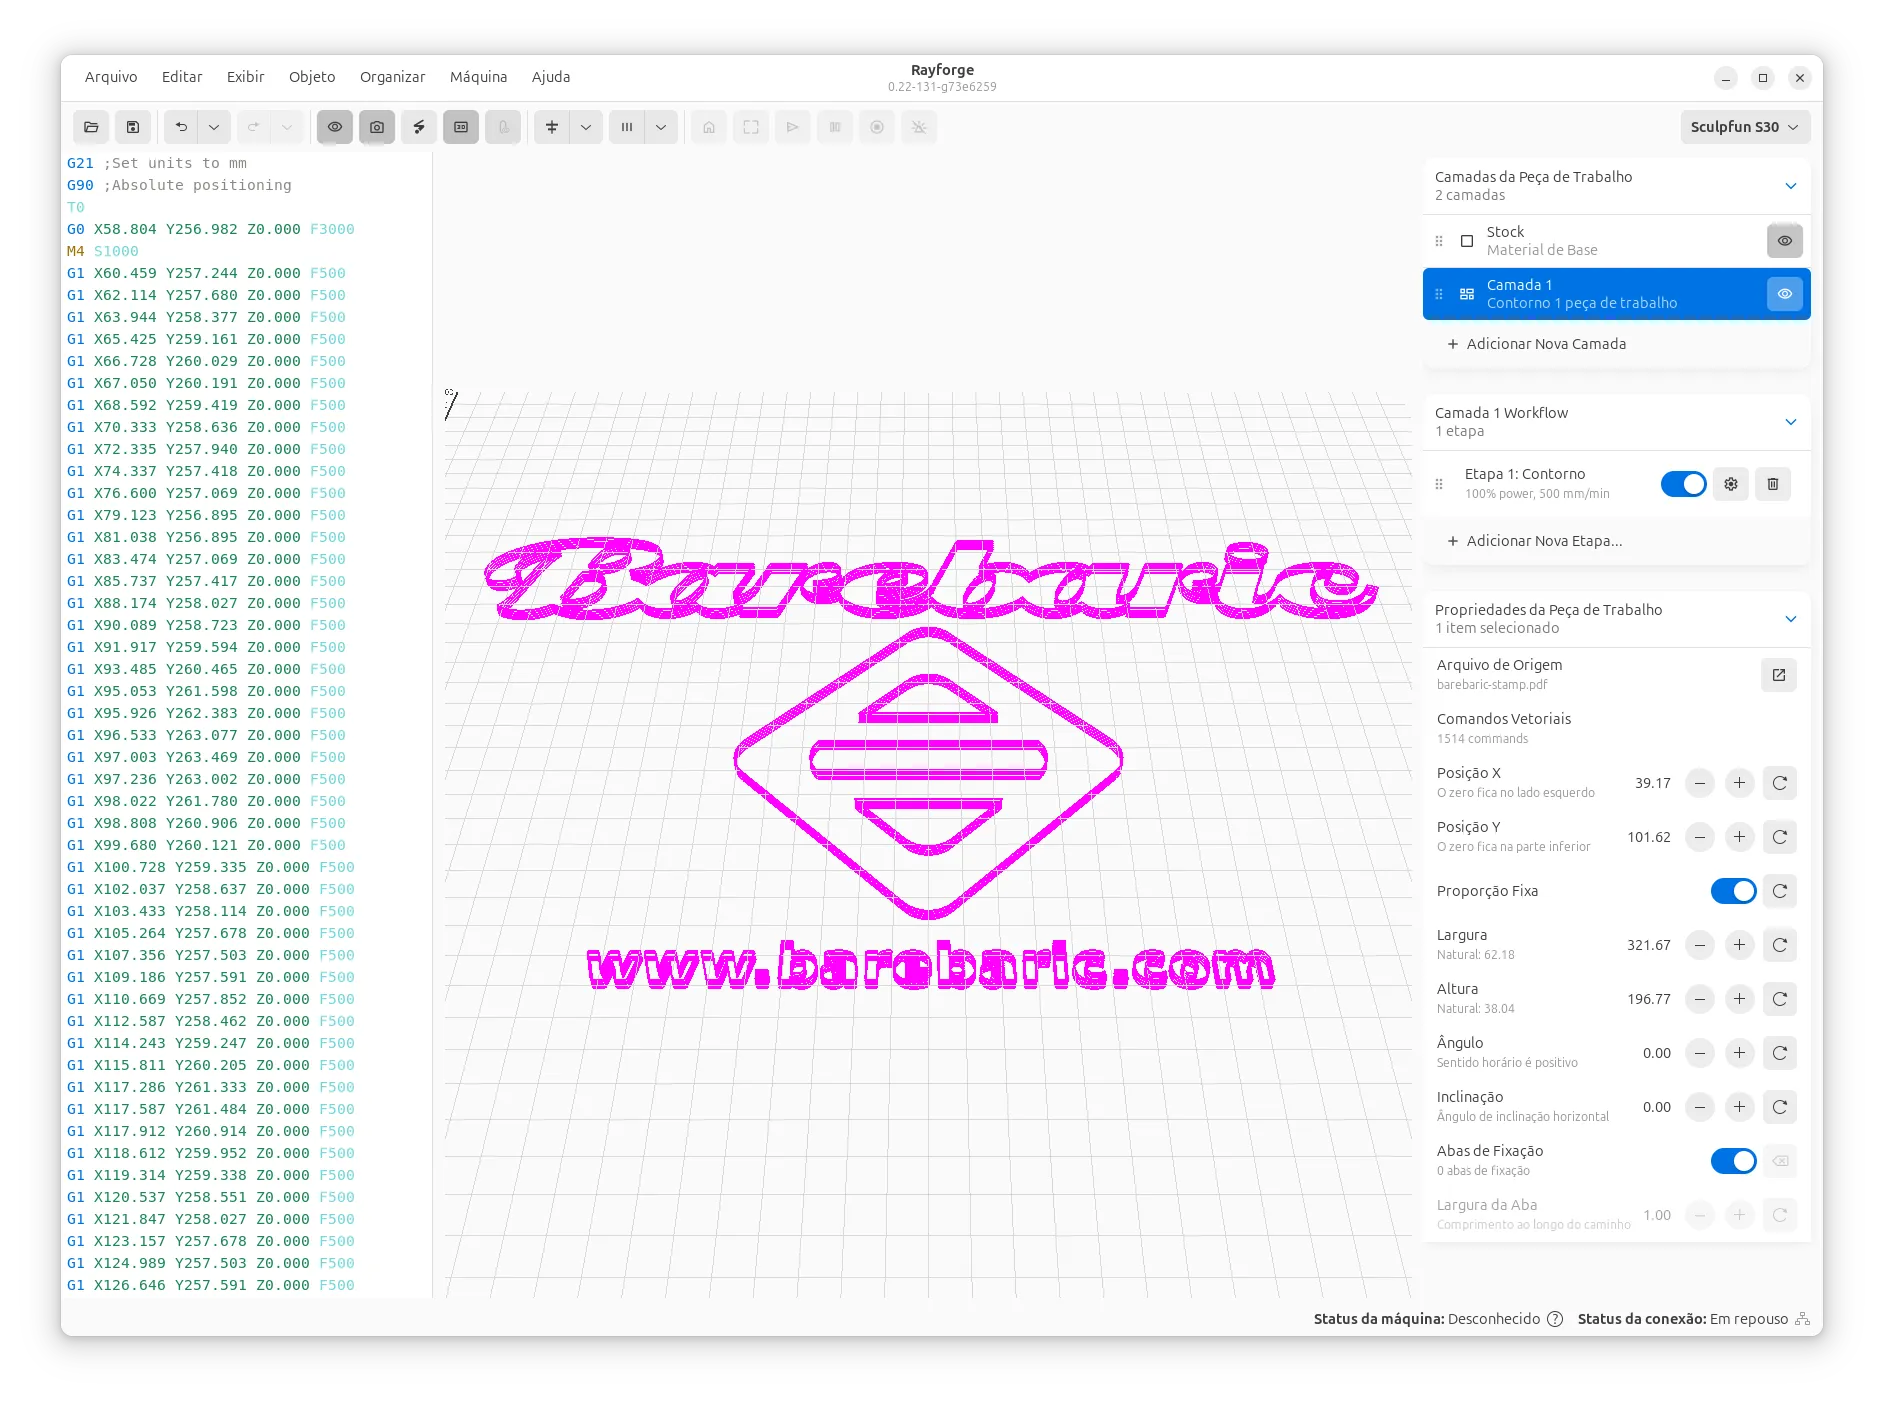Activate the frame job outline icon
Image resolution: width=1884 pixels, height=1403 pixels.
751,127
